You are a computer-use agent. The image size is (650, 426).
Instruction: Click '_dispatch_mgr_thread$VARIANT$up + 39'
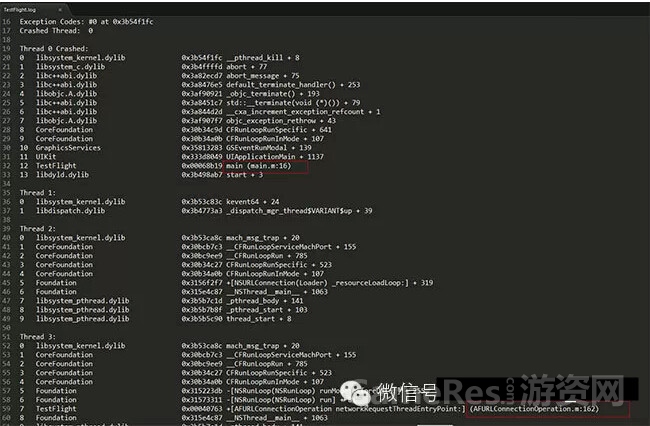point(299,211)
